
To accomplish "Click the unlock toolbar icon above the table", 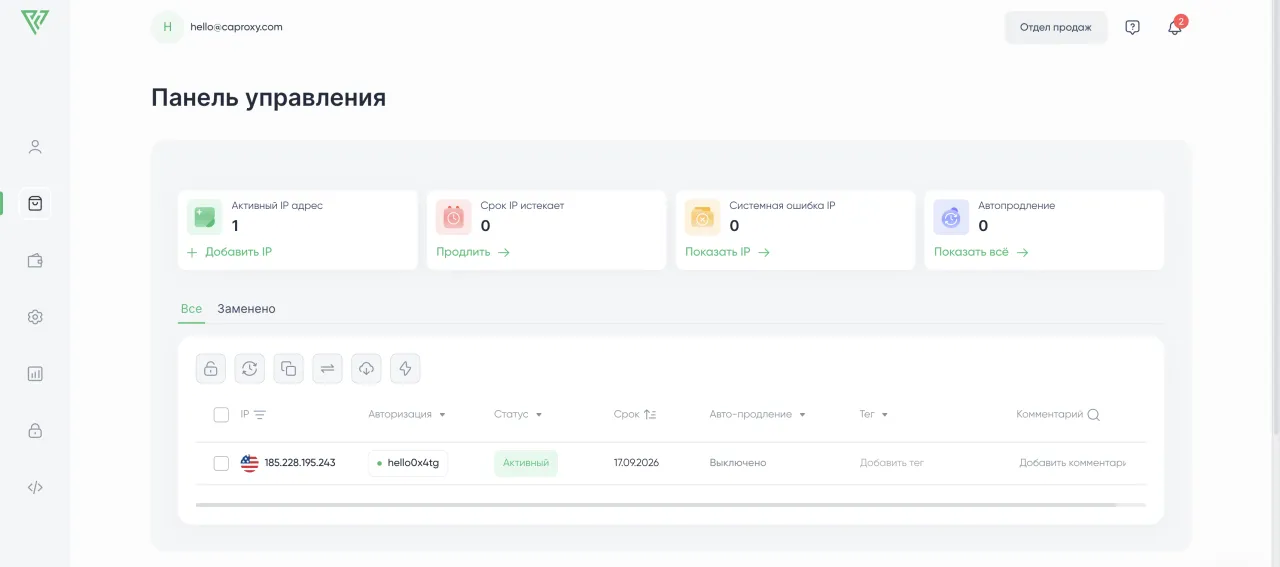I will click(211, 368).
